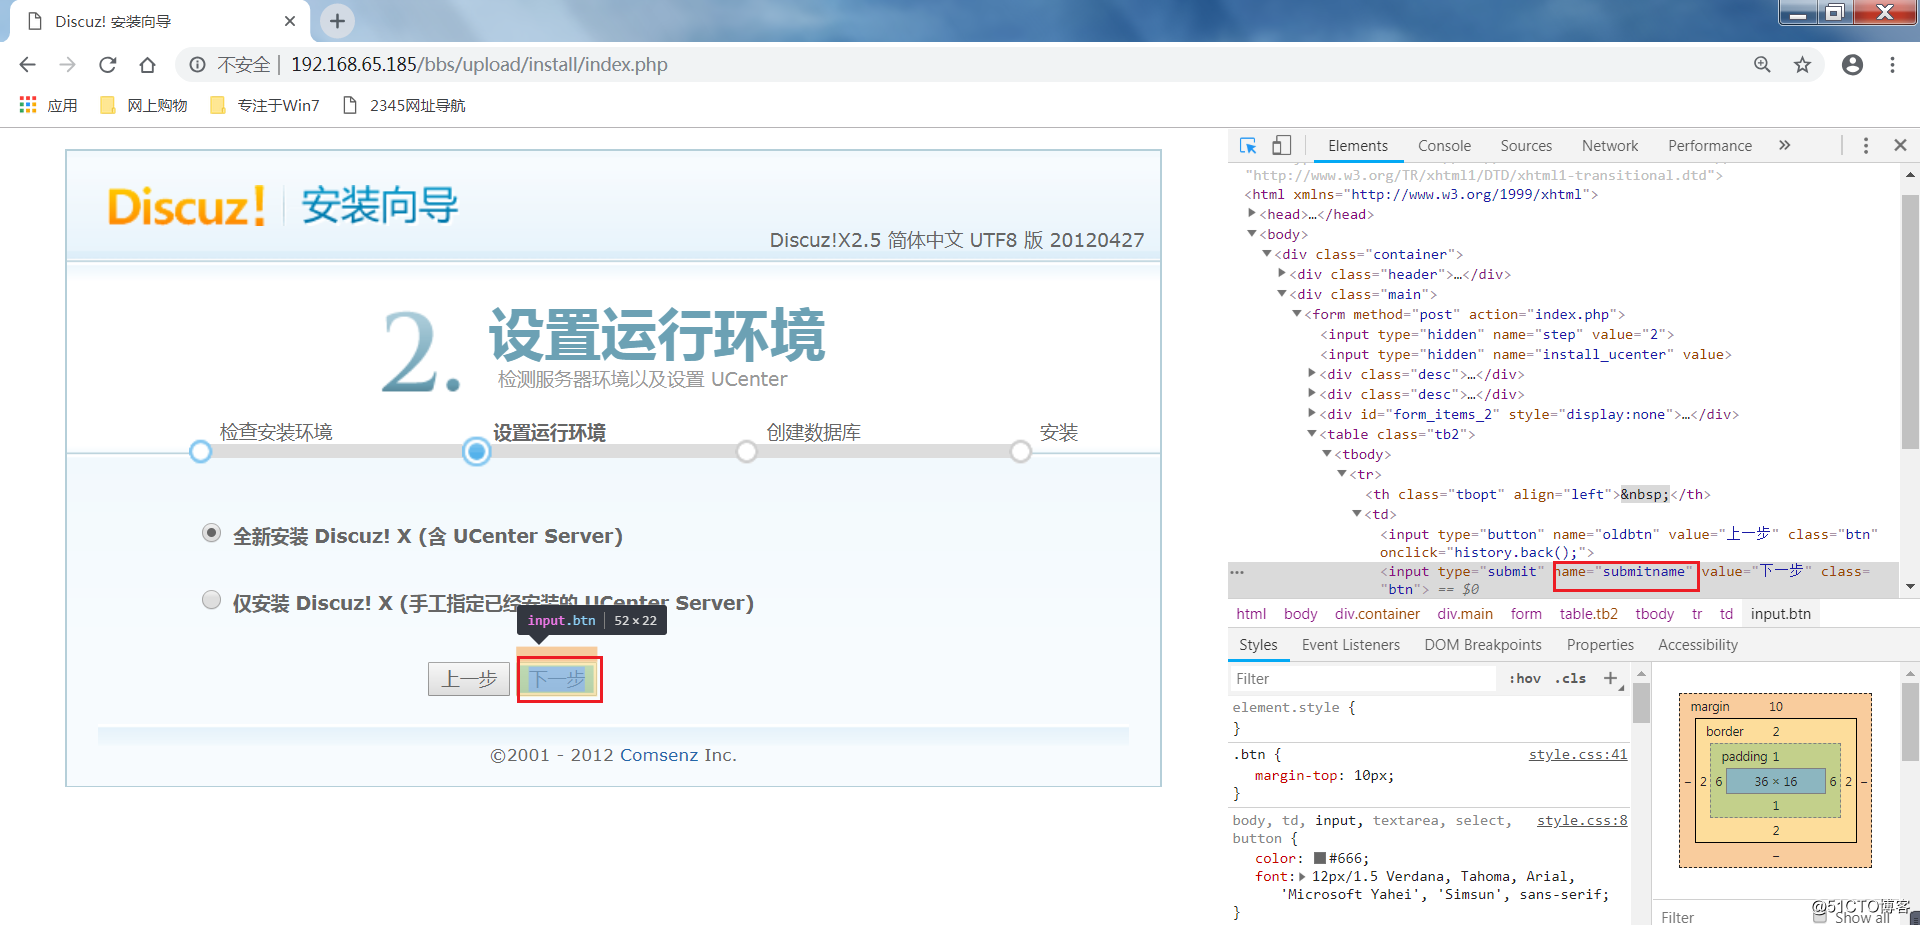1920x925 pixels.
Task: Reload the page with the refresh icon
Action: [107, 65]
